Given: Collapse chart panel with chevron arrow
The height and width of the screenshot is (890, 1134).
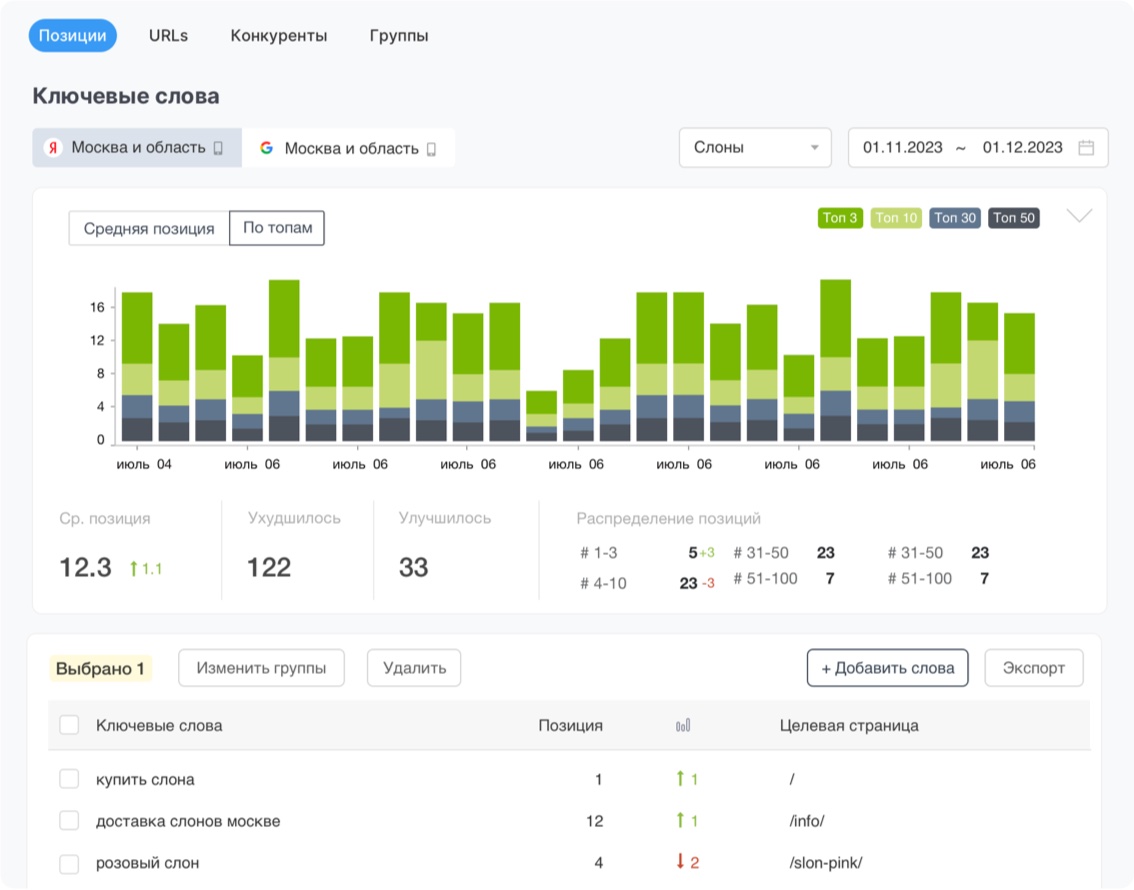Looking at the screenshot, I should click(1079, 216).
